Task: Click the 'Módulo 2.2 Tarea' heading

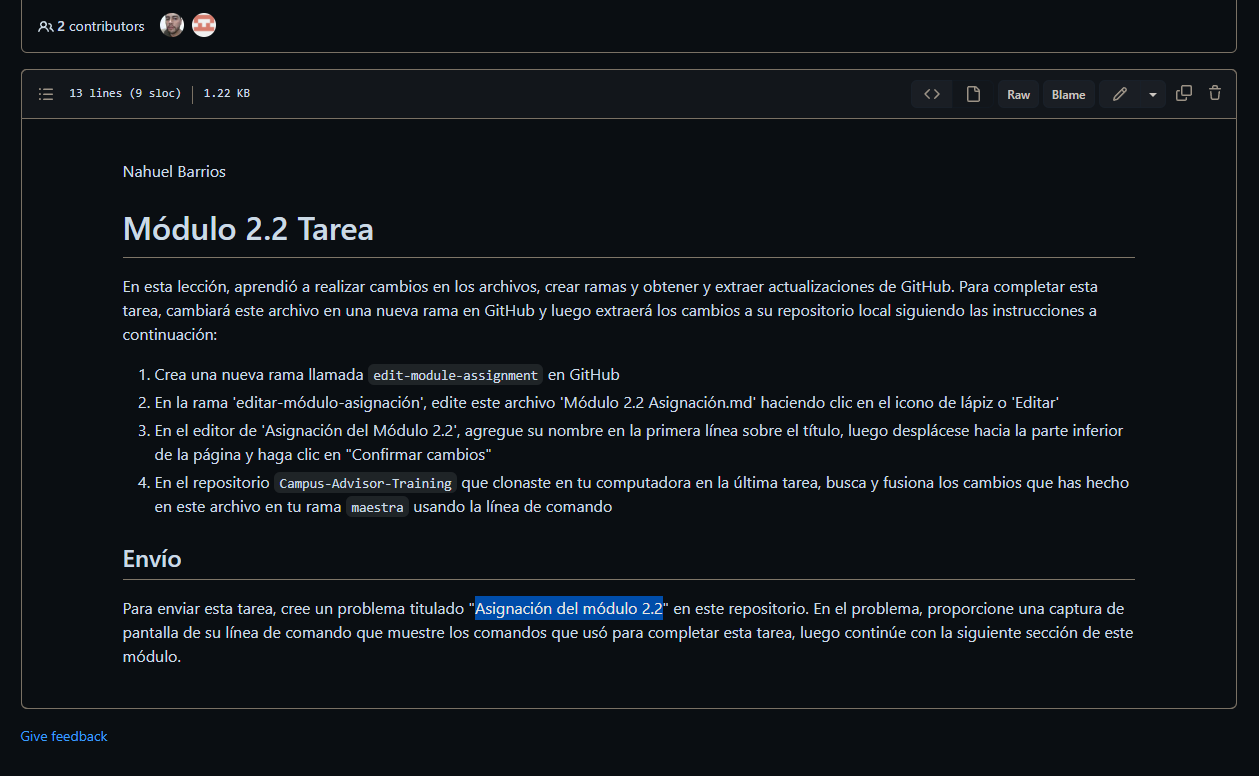Action: point(247,229)
